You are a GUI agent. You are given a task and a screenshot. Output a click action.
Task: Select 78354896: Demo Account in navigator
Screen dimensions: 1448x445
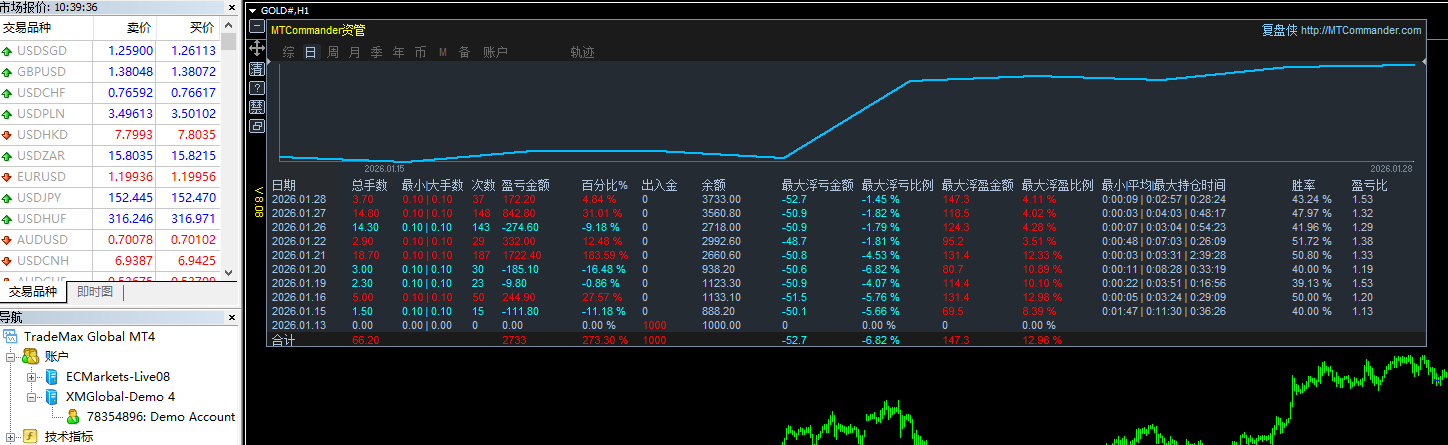(161, 417)
